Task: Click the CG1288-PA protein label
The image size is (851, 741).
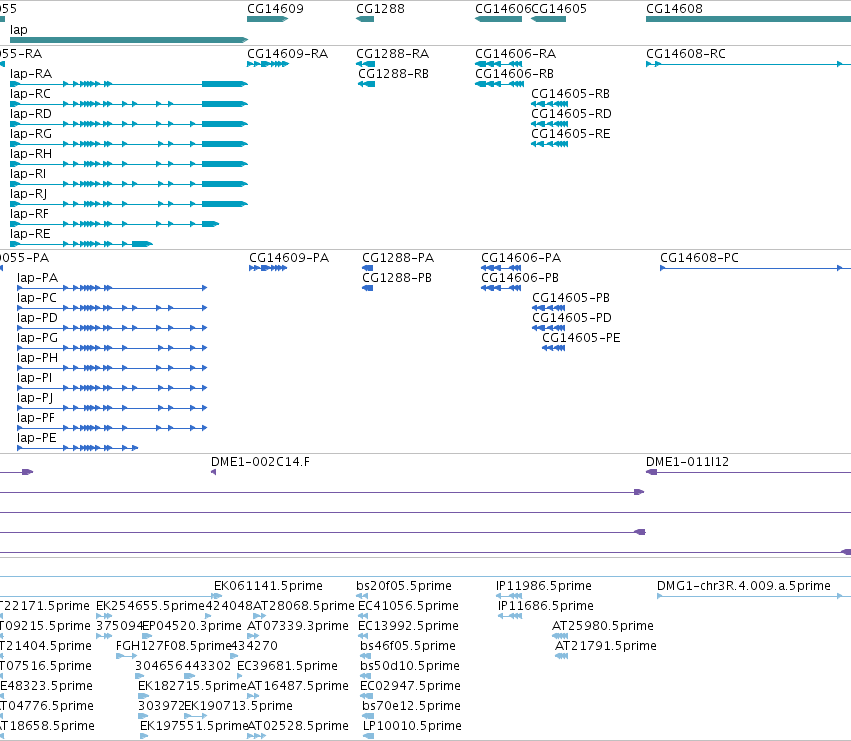Action: click(x=398, y=258)
